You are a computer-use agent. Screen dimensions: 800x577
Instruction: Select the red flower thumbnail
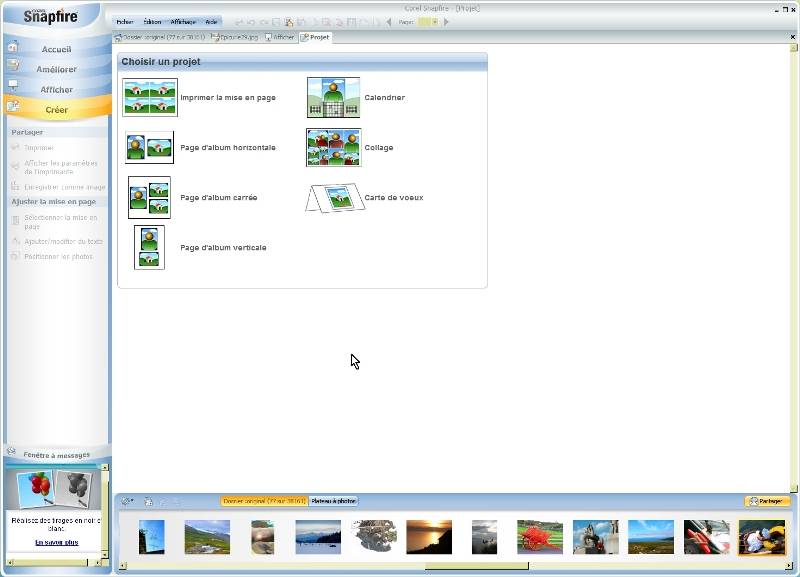539,537
